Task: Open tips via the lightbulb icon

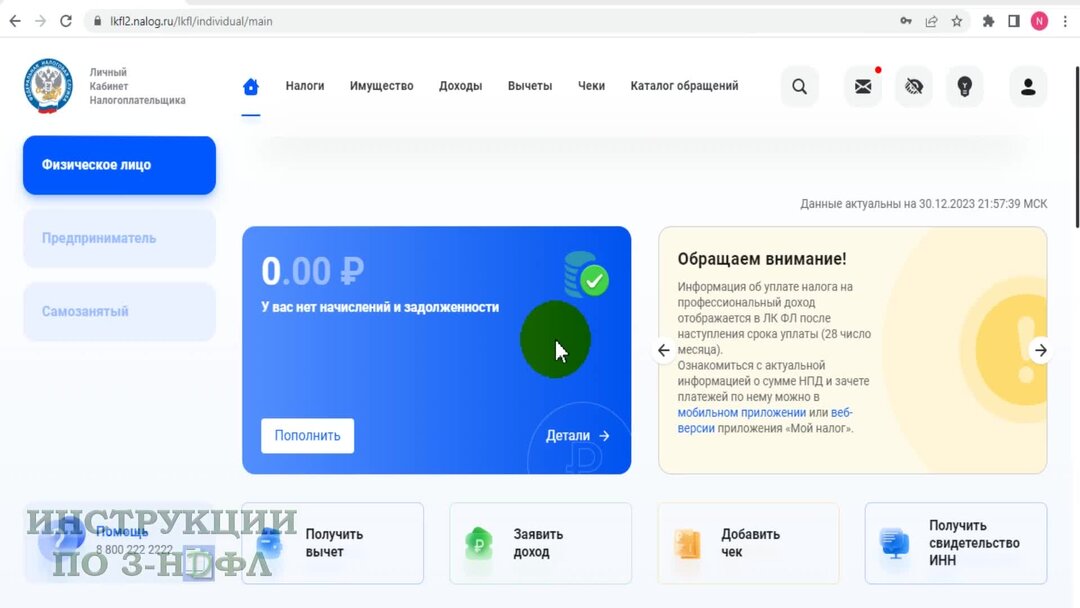Action: coord(964,87)
